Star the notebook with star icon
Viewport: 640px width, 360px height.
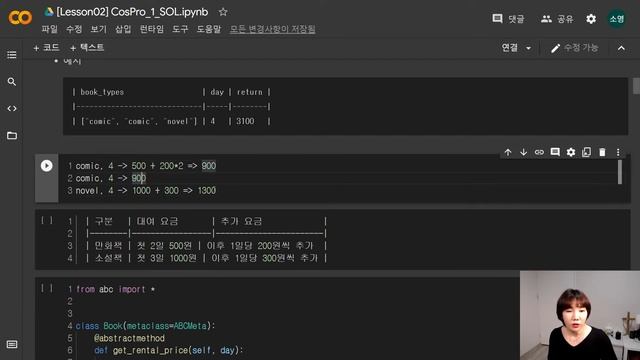(x=223, y=12)
